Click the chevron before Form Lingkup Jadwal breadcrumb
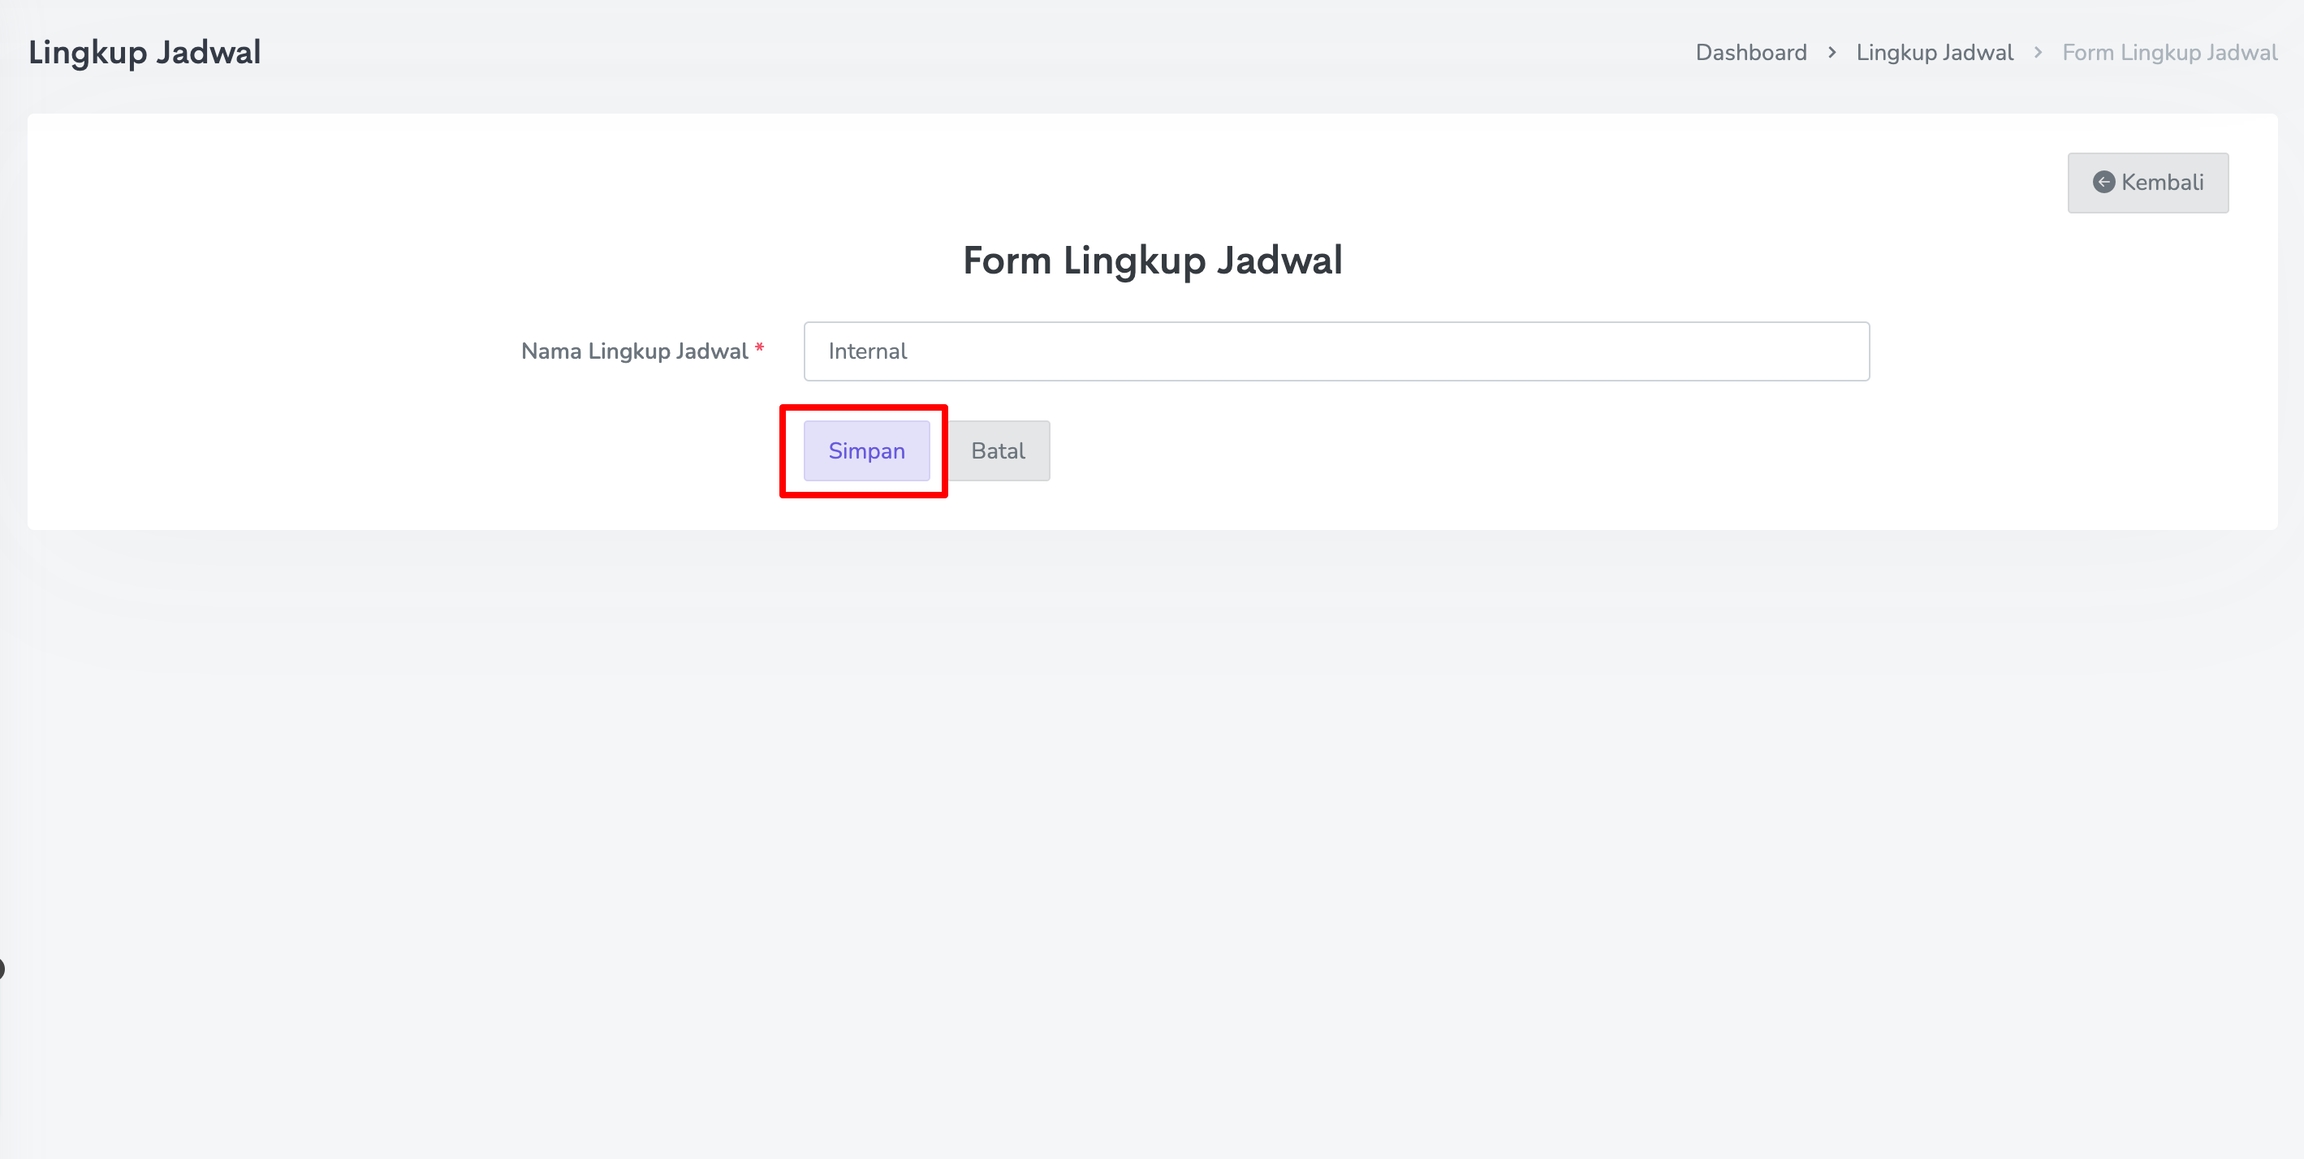 click(2038, 52)
